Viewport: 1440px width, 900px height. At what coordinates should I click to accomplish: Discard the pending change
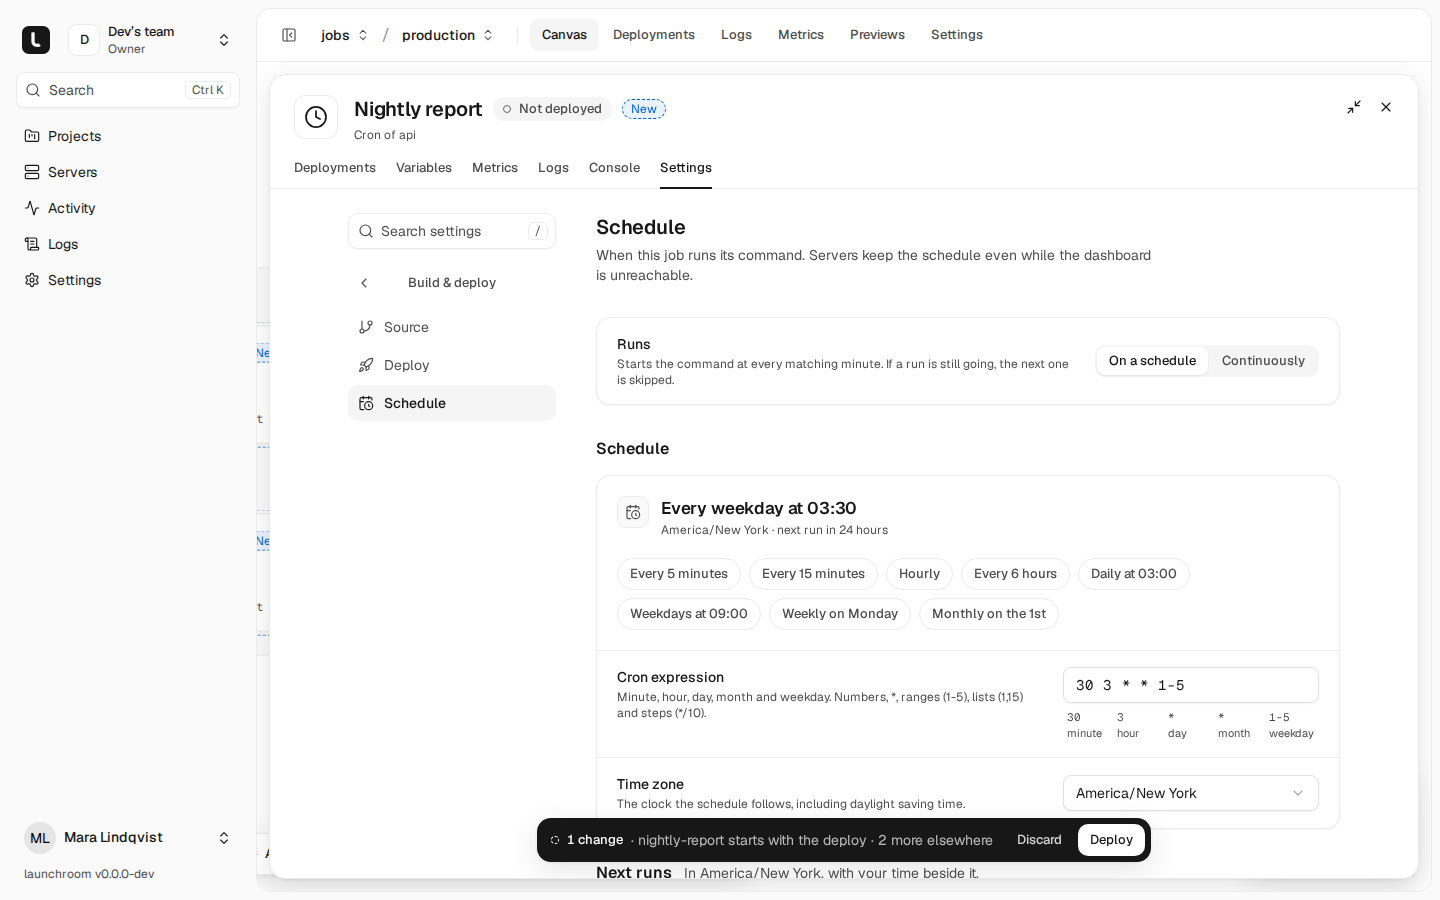click(x=1039, y=840)
